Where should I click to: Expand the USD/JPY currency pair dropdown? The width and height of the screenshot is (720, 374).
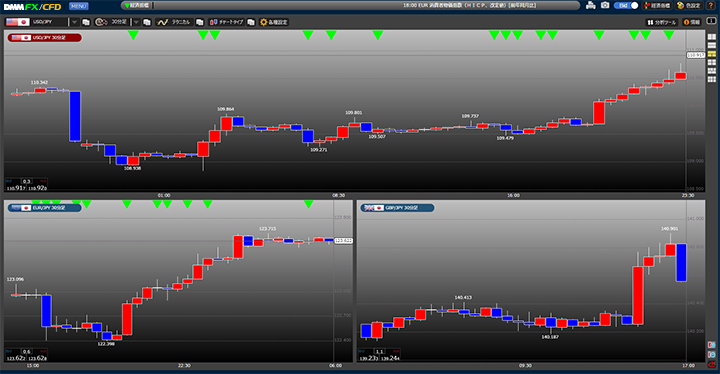click(x=74, y=22)
